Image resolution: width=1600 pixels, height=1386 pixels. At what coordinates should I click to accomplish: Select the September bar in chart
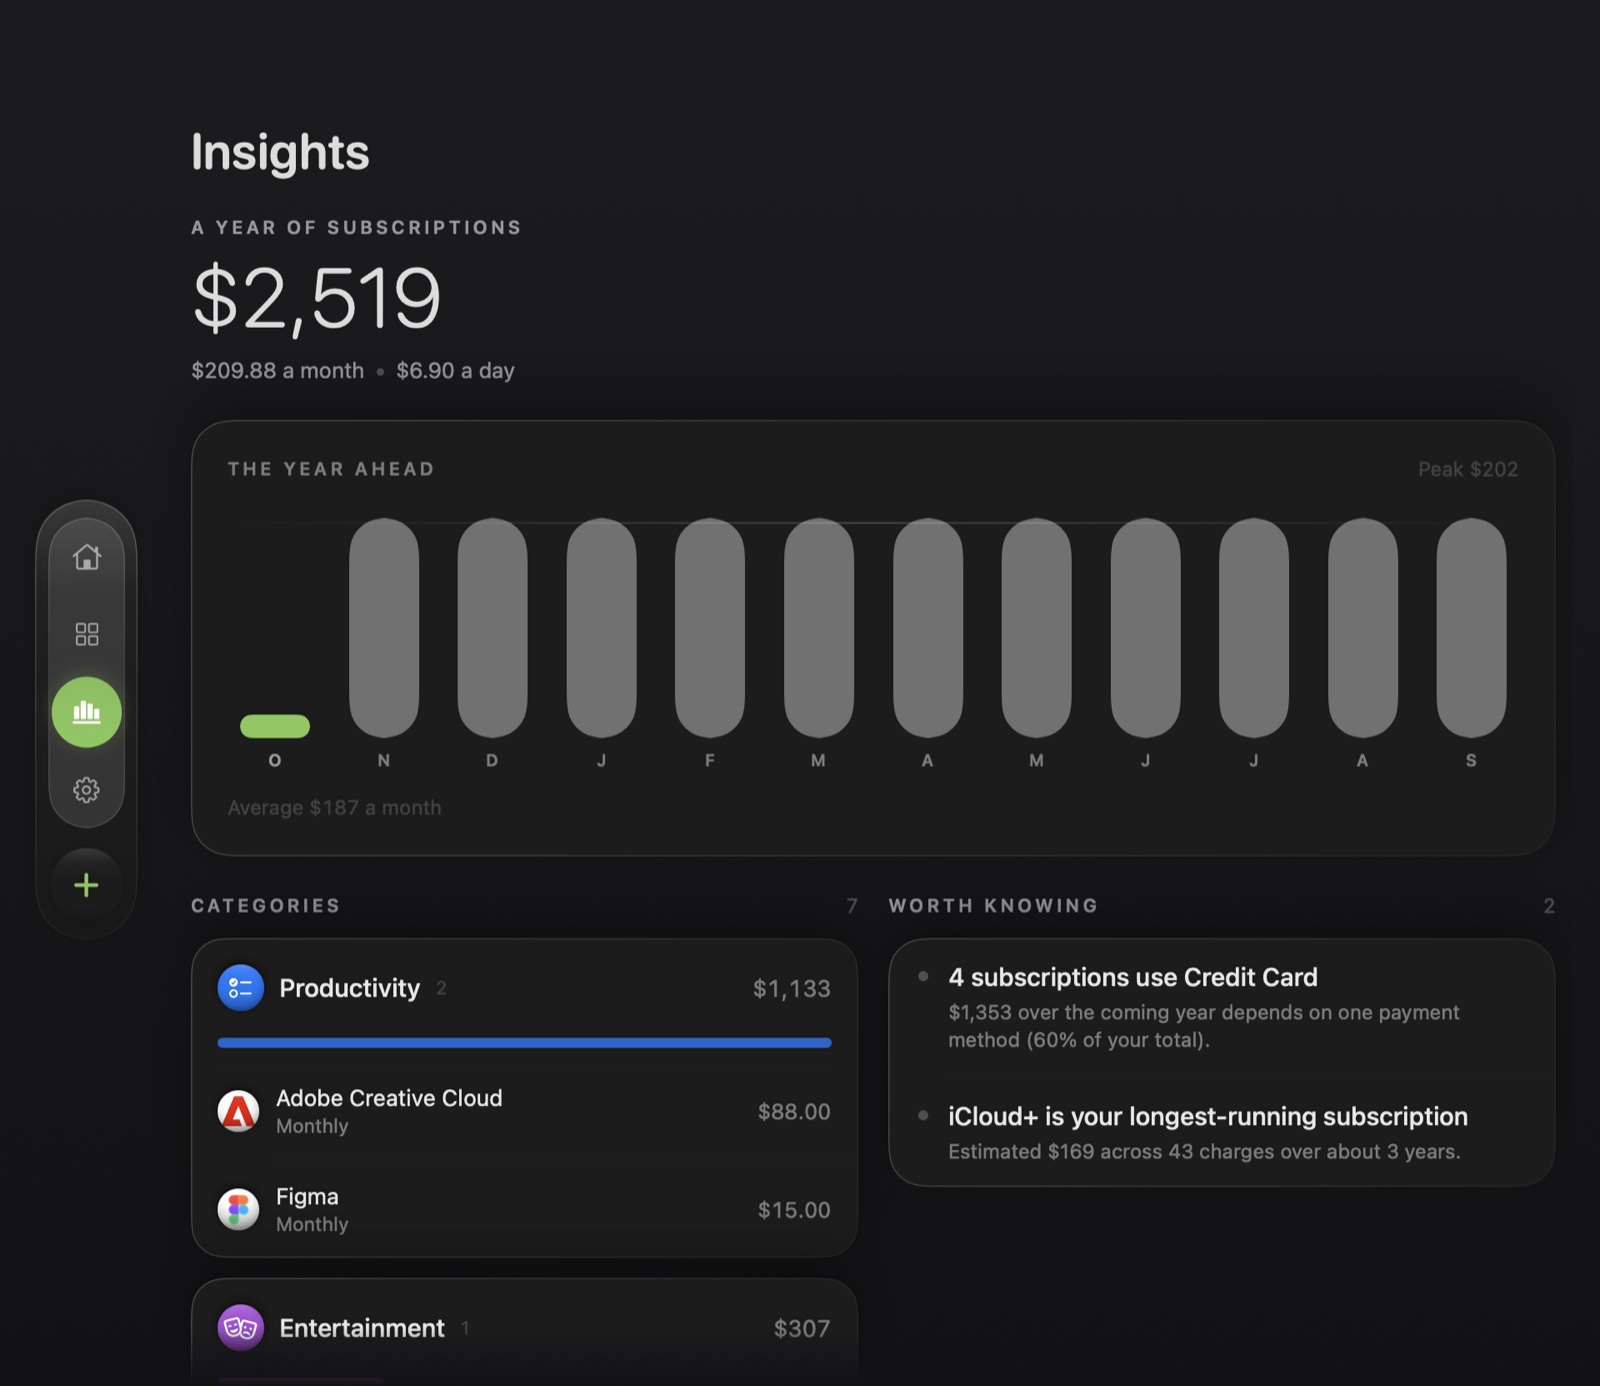(x=1471, y=627)
